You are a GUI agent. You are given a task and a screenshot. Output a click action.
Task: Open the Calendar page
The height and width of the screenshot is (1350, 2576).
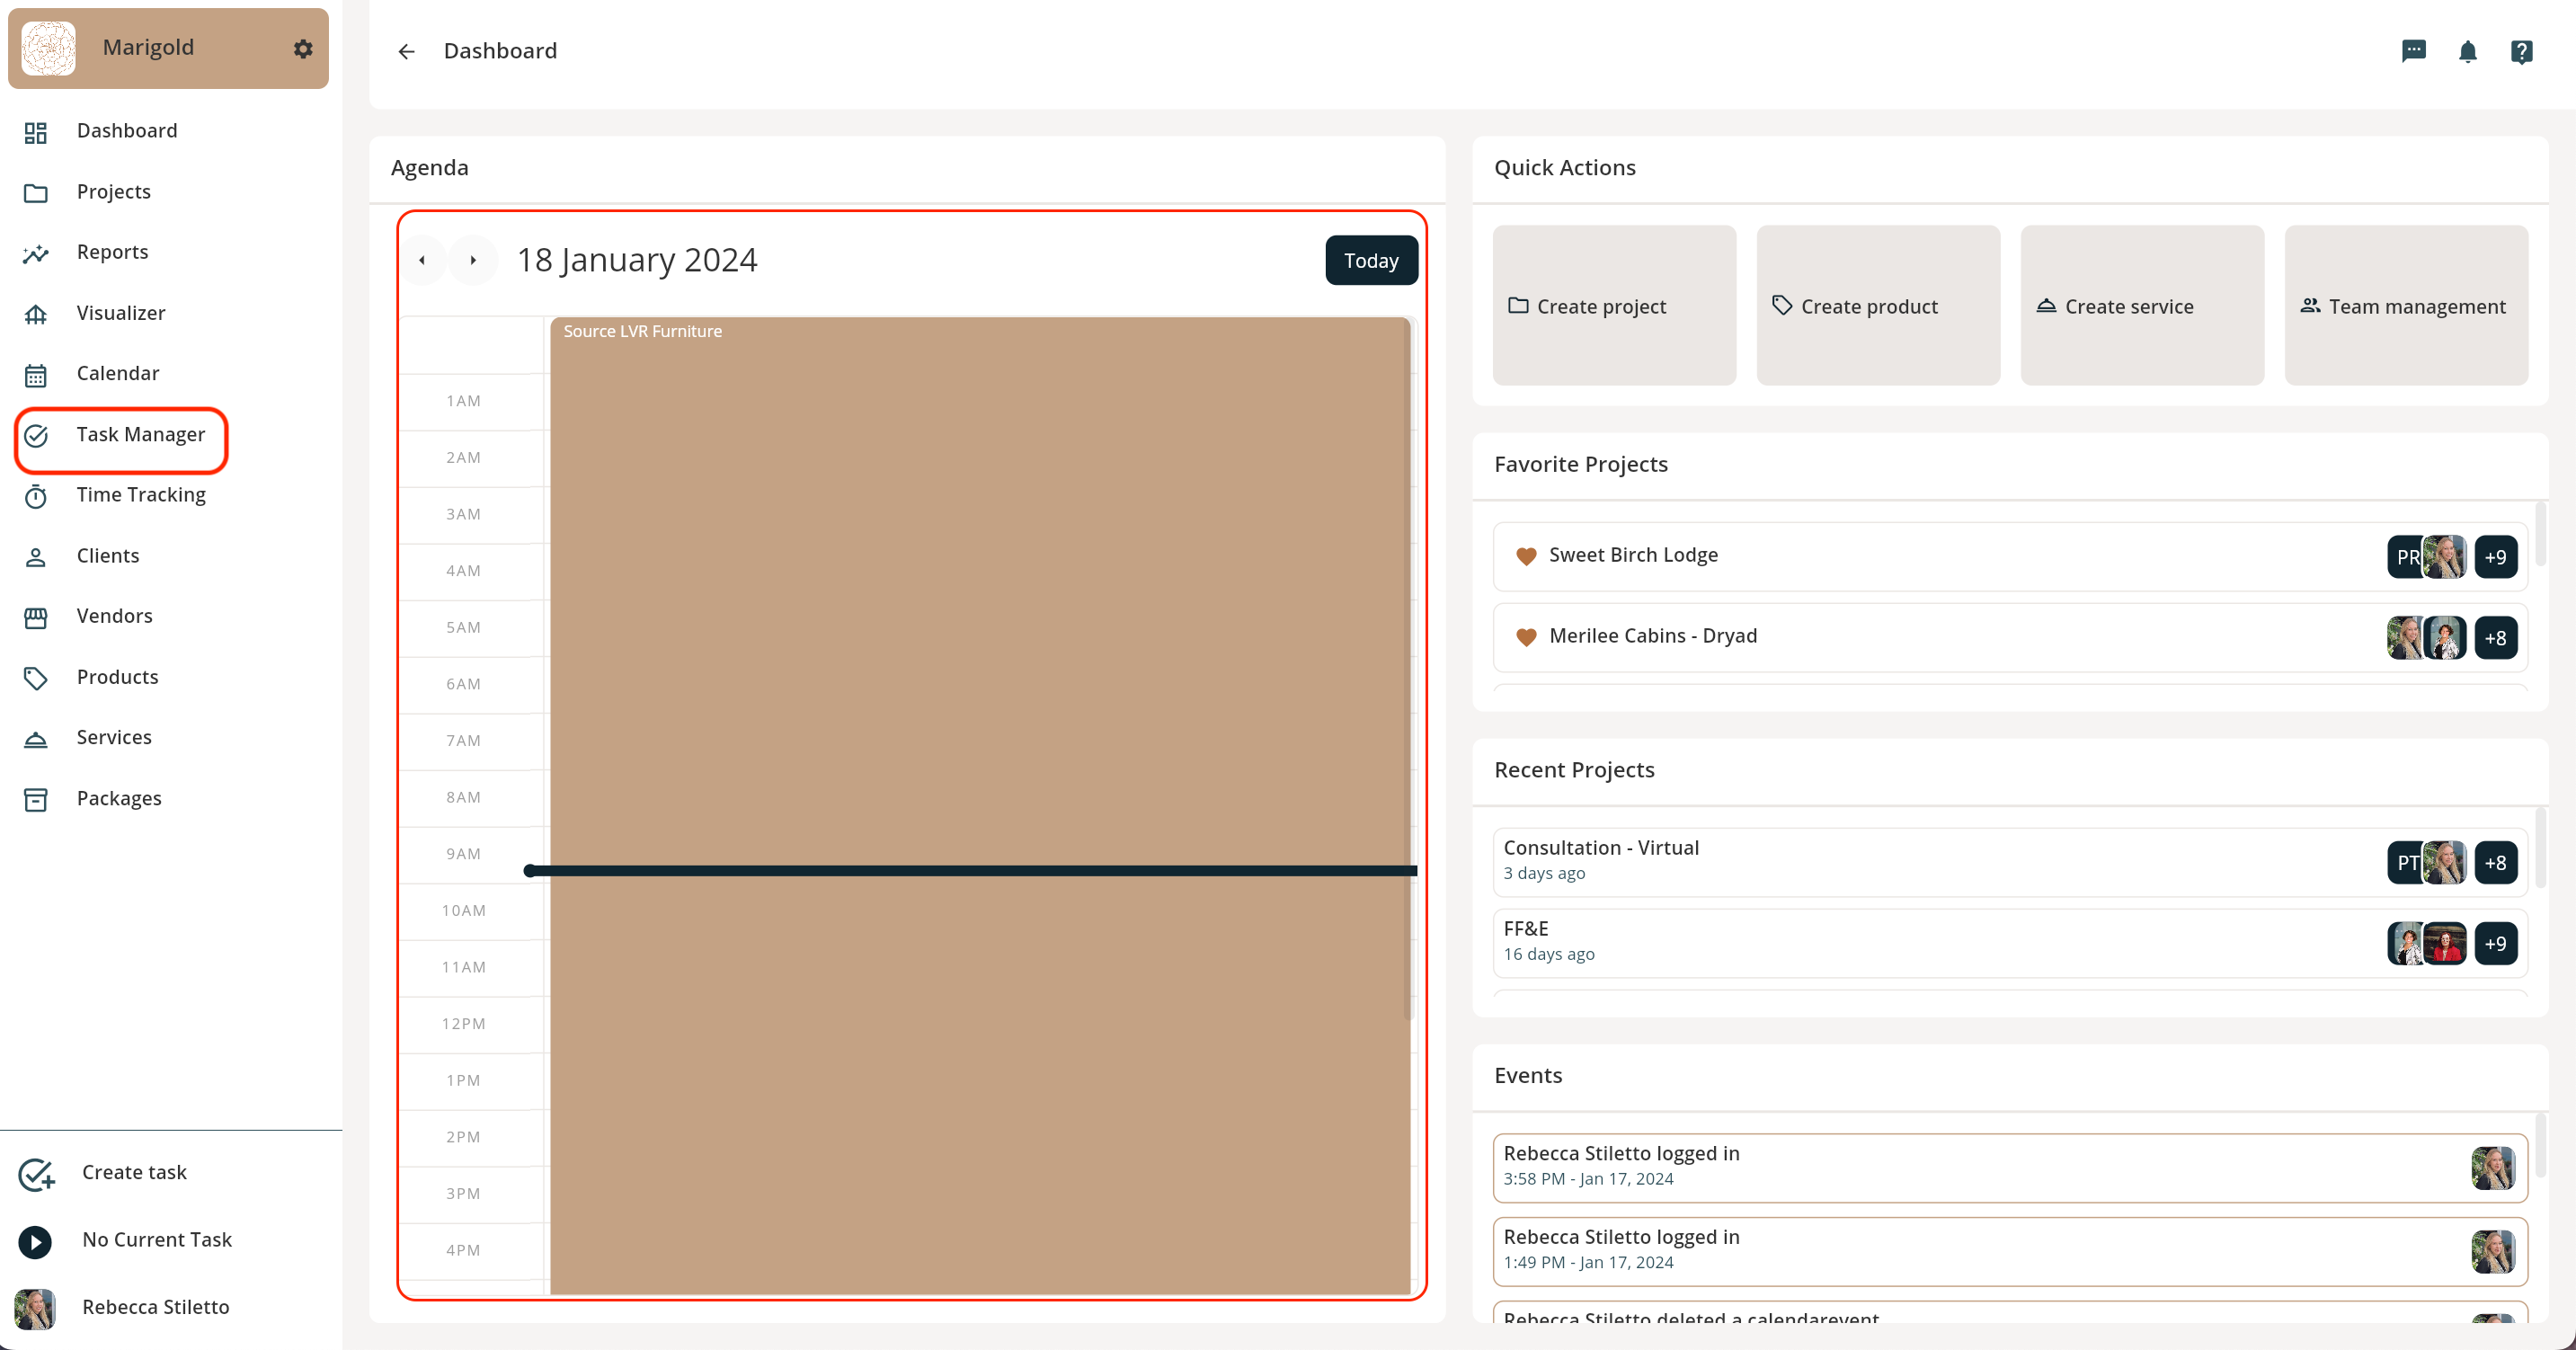[x=117, y=374]
